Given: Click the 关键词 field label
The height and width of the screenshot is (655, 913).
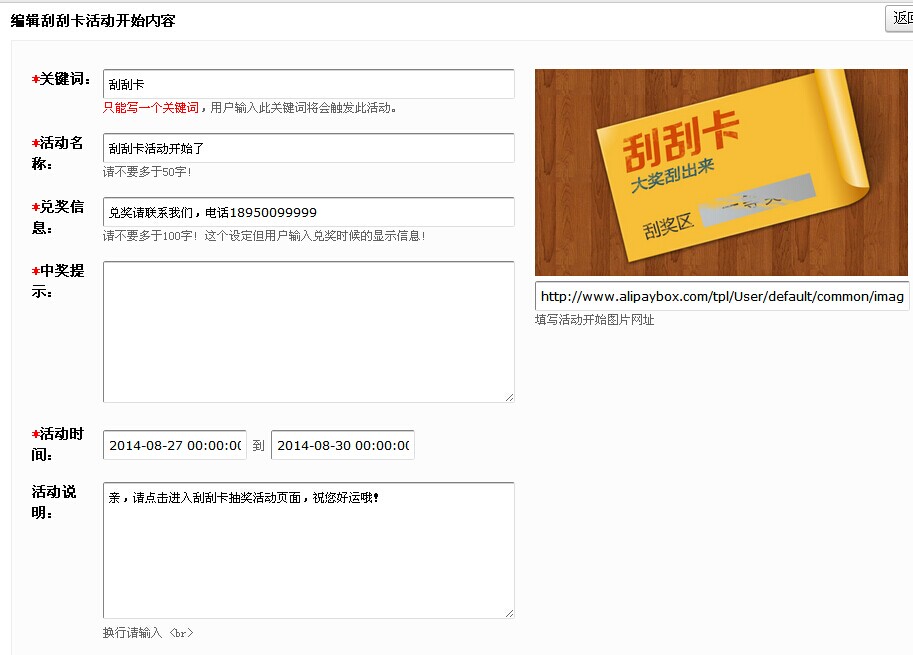Looking at the screenshot, I should (64, 79).
